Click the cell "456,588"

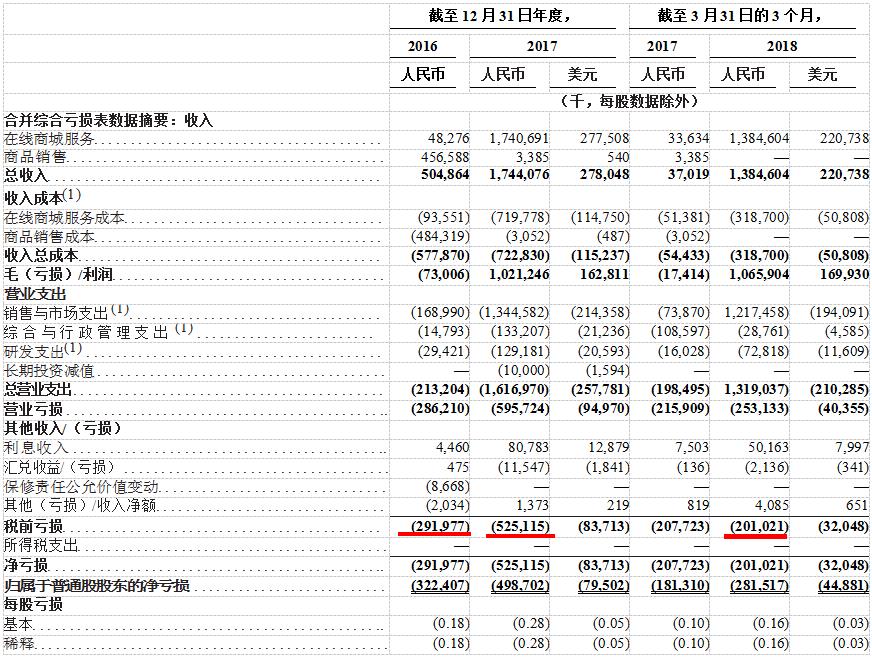[445, 157]
